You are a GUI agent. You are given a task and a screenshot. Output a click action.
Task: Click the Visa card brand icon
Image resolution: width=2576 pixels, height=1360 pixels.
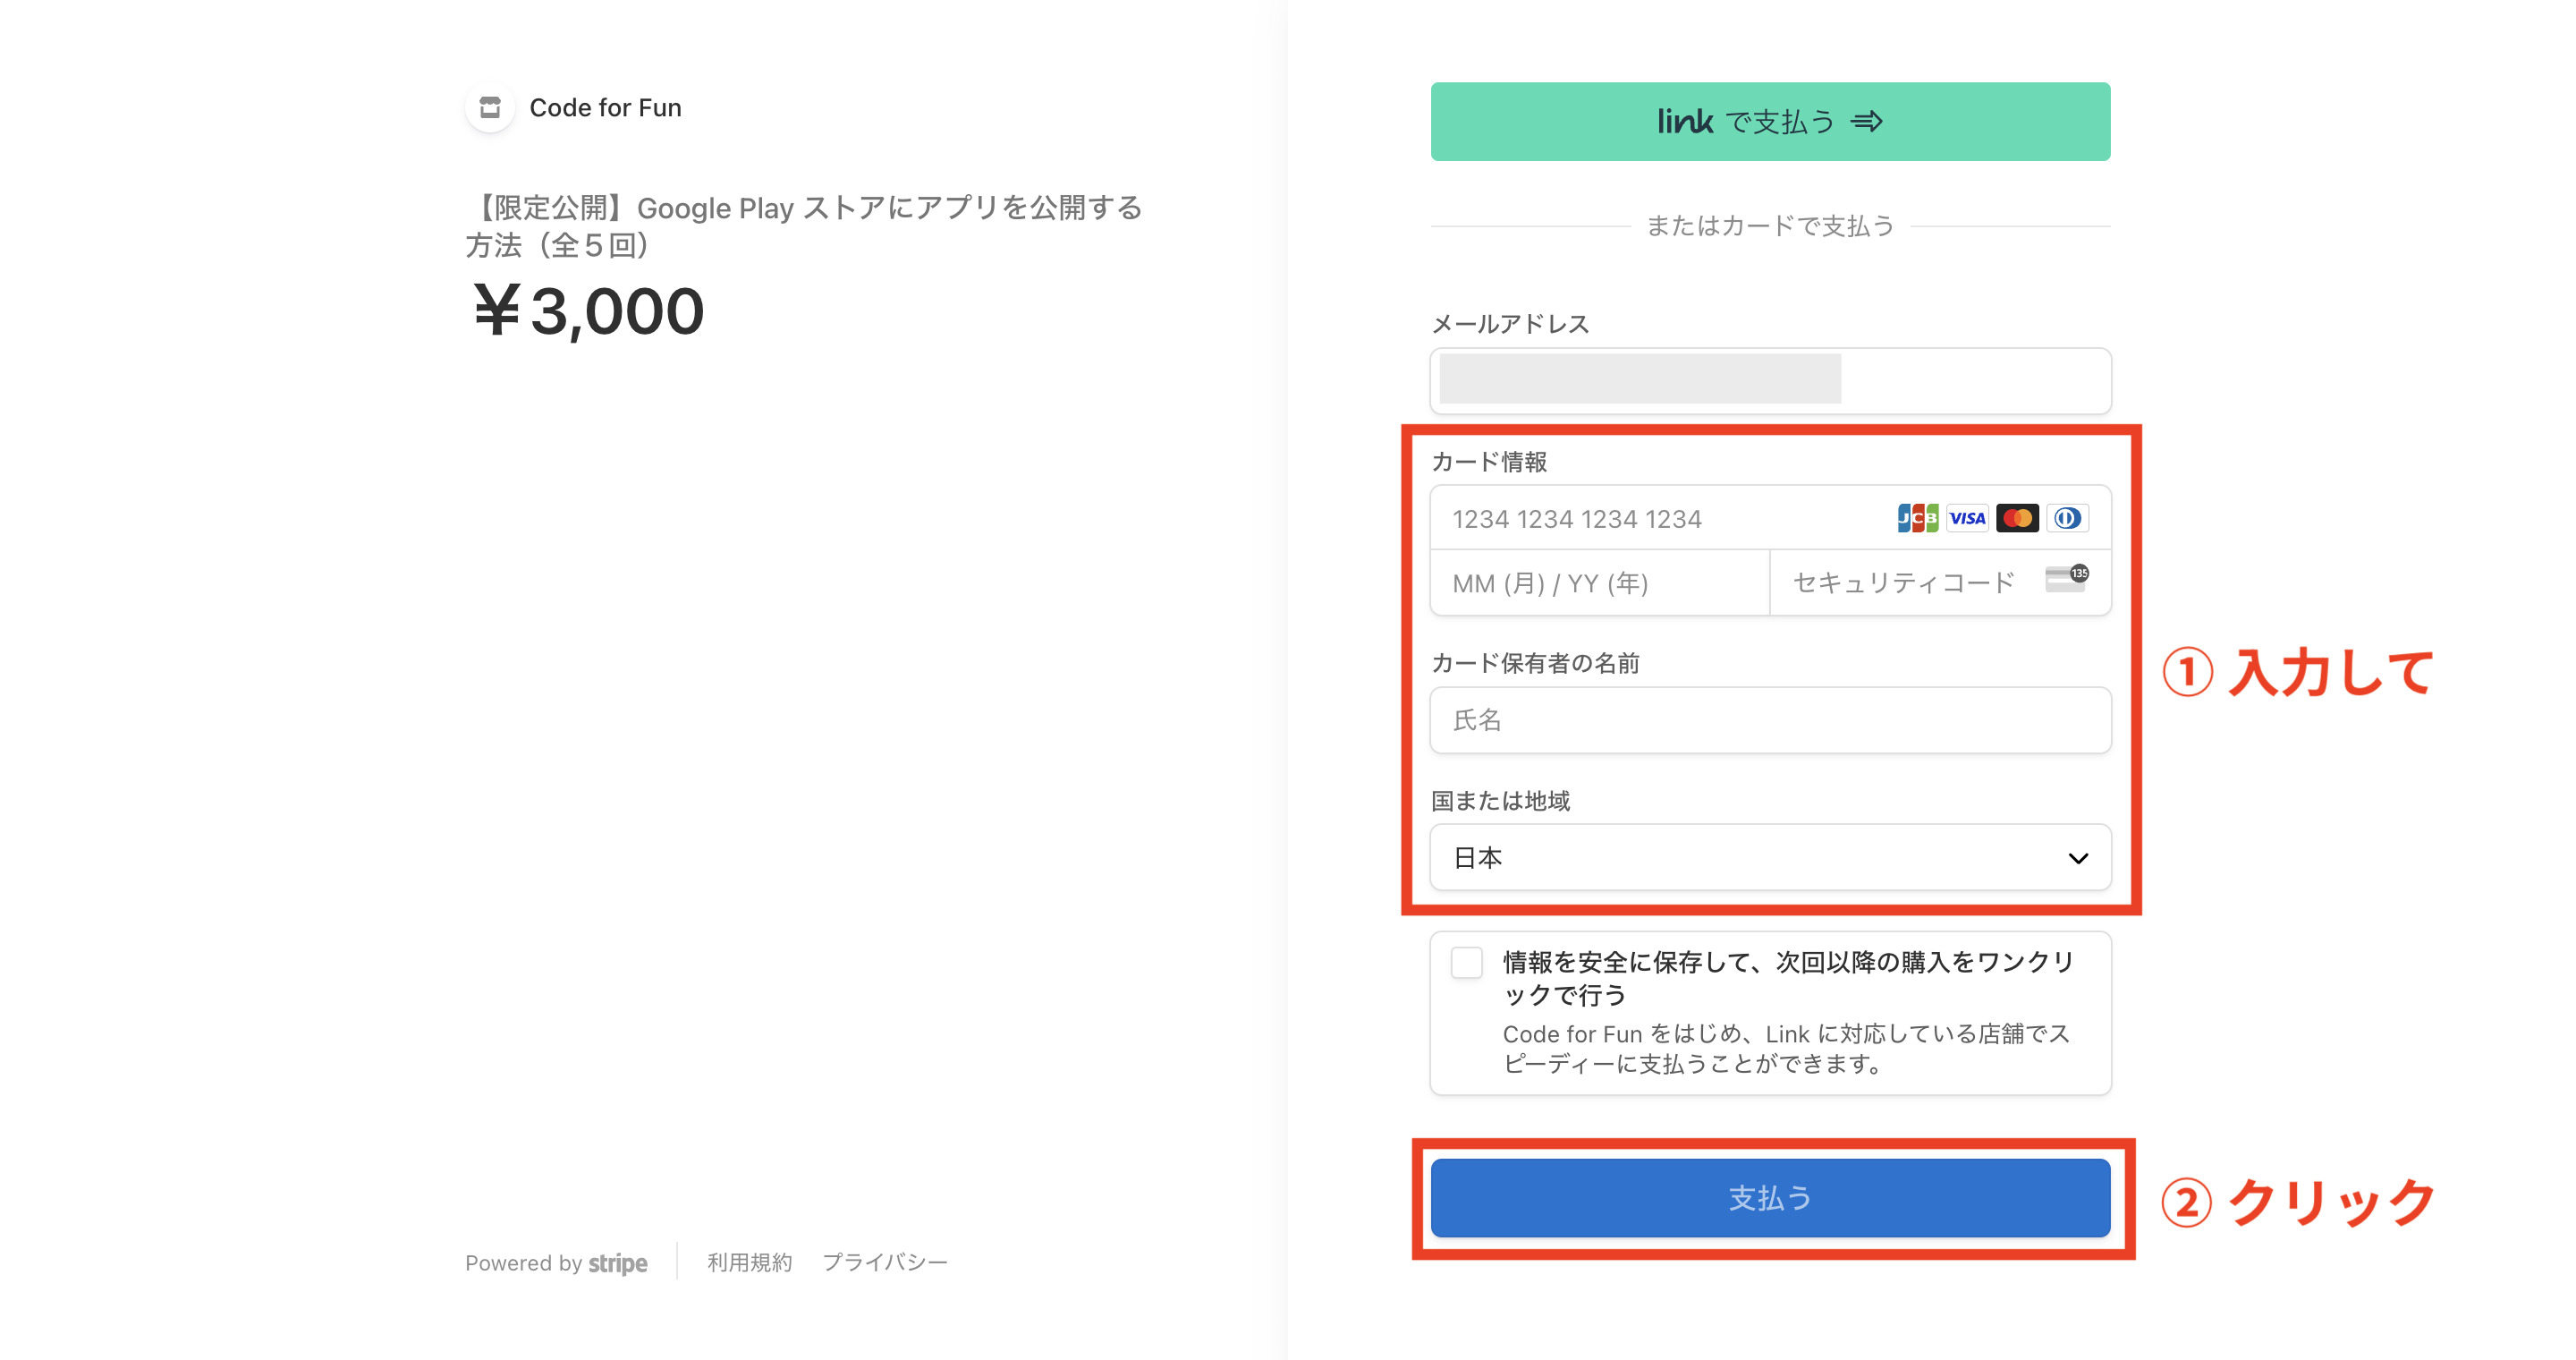pyautogui.click(x=1967, y=518)
